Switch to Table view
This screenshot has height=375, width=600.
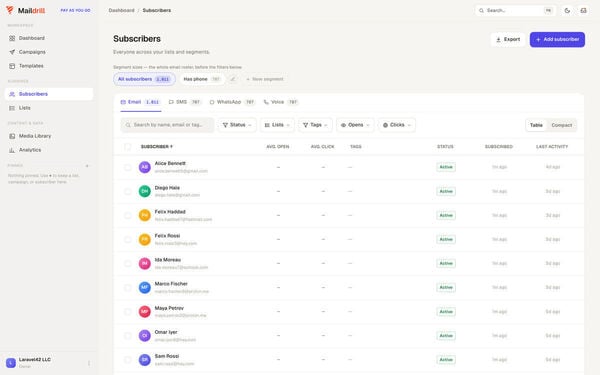pyautogui.click(x=536, y=126)
